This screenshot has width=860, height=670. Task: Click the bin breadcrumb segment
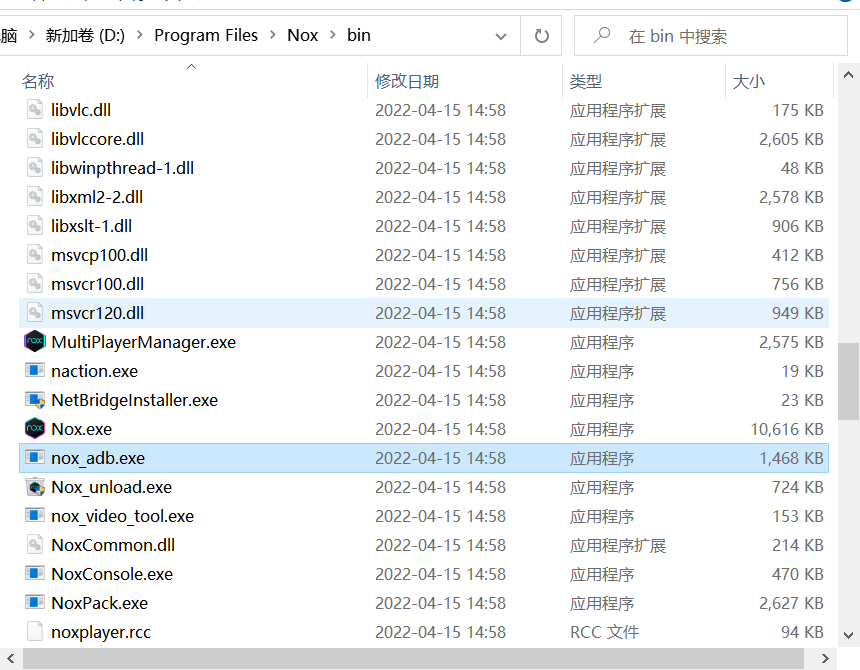coord(359,36)
